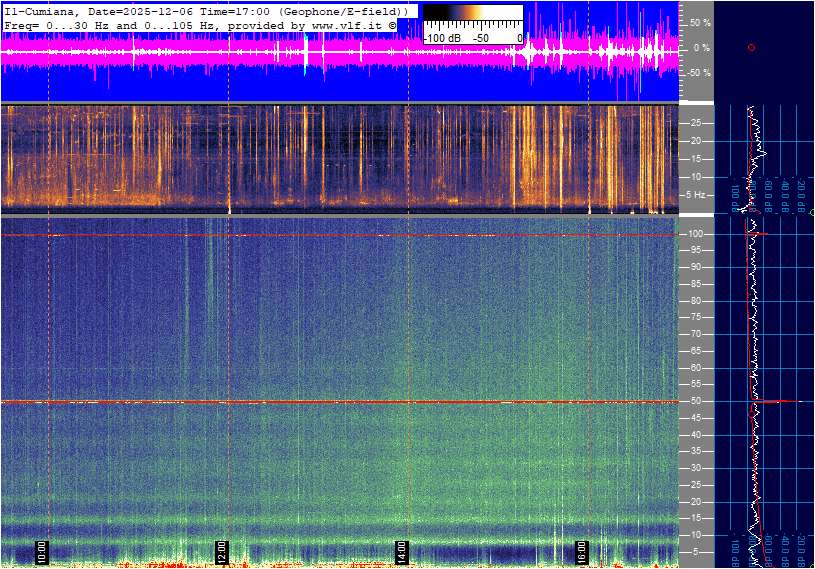Jump to the 14:00 time marker
Image resolution: width=815 pixels, height=569 pixels.
point(401,550)
